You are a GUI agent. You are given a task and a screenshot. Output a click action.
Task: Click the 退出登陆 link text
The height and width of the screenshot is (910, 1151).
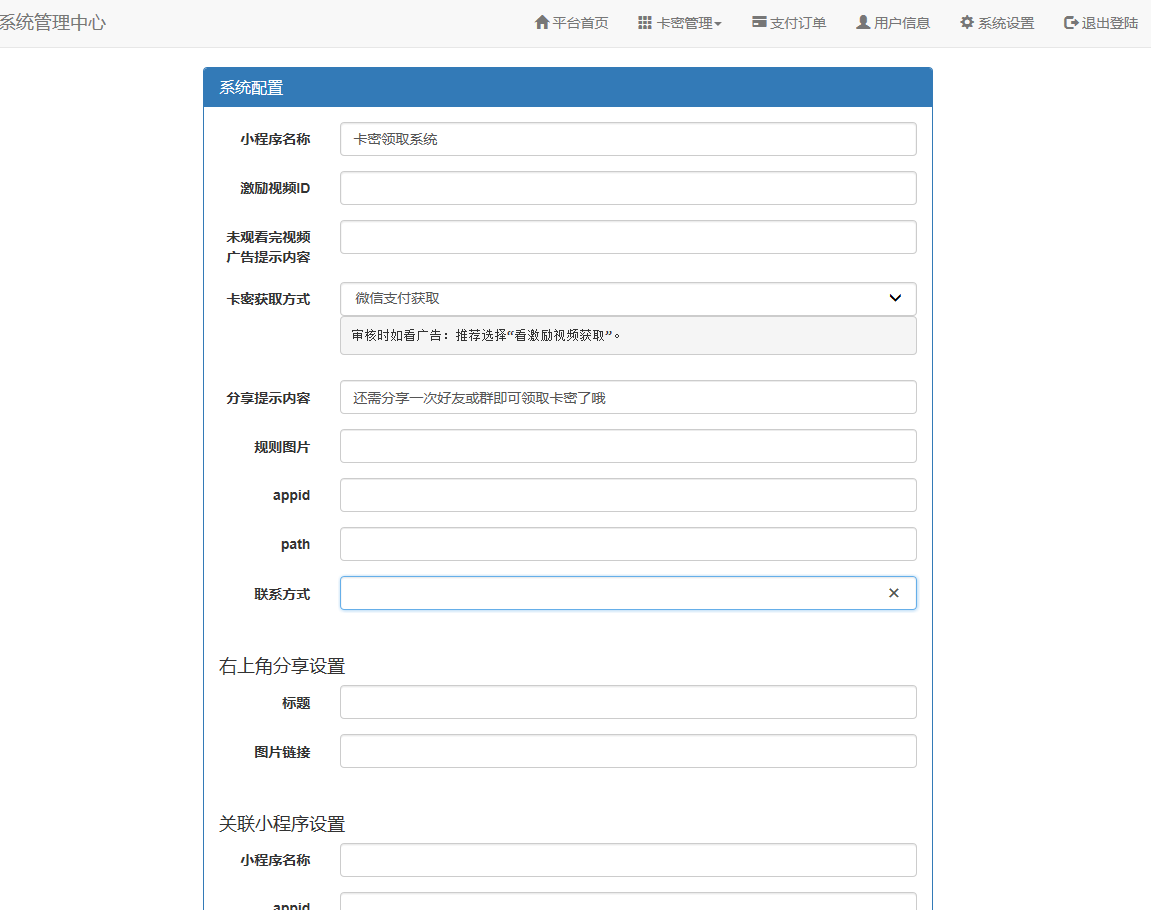tap(1110, 23)
